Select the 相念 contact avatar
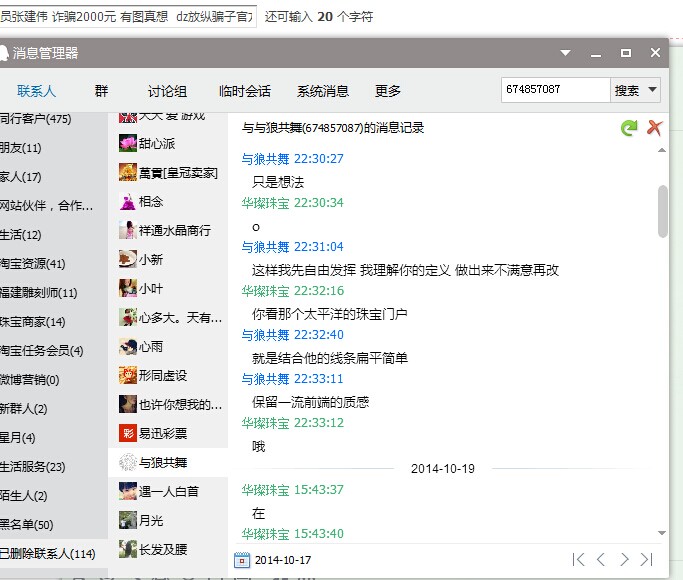The image size is (683, 580). pyautogui.click(x=128, y=202)
